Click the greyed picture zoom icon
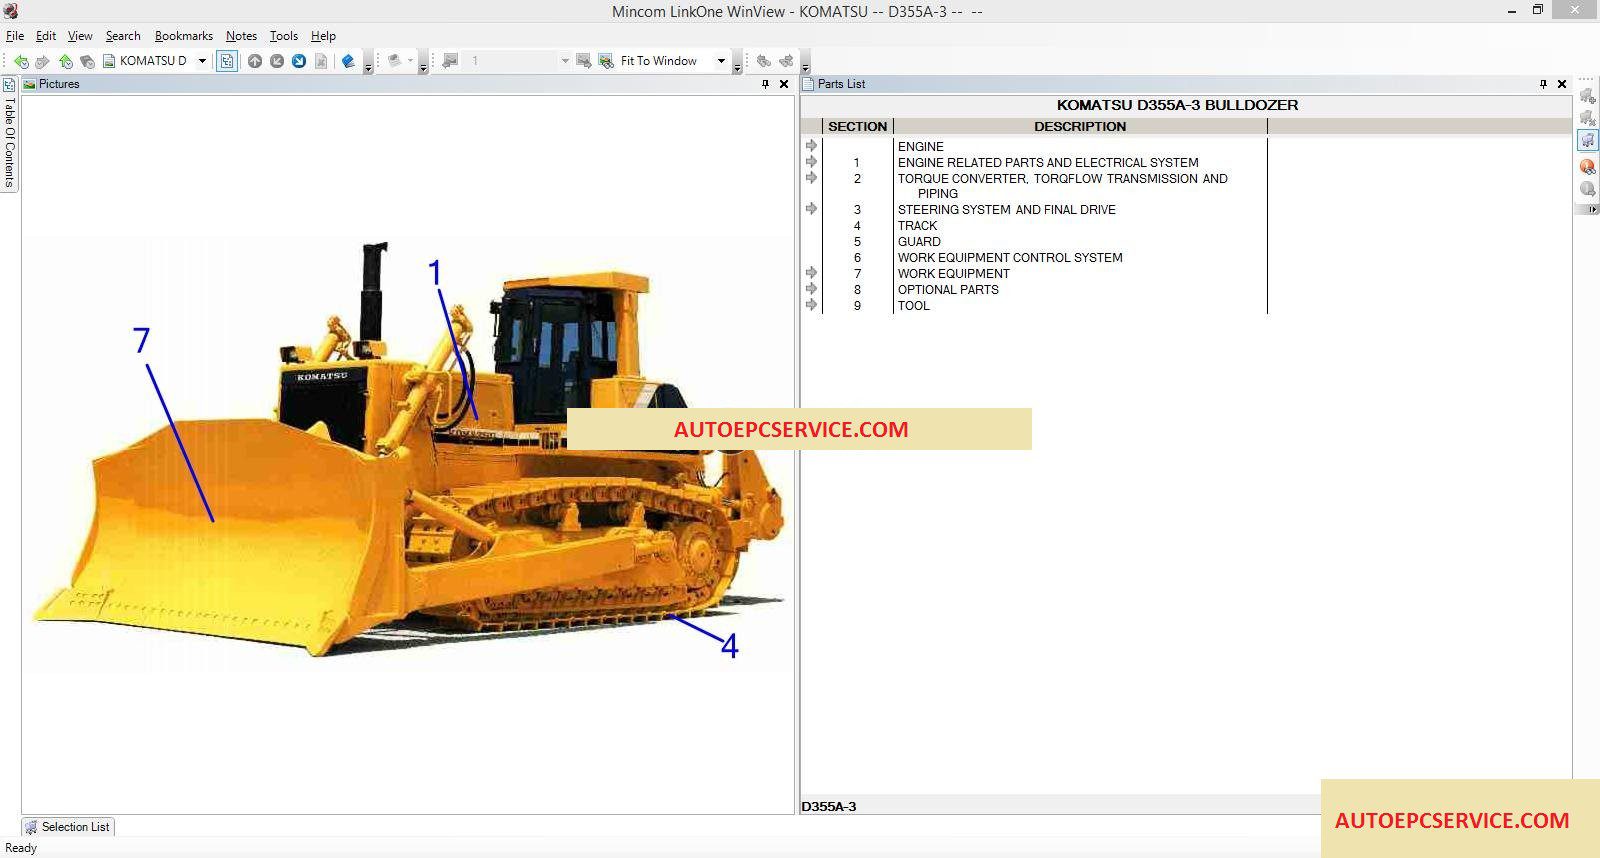1600x858 pixels. tap(584, 61)
